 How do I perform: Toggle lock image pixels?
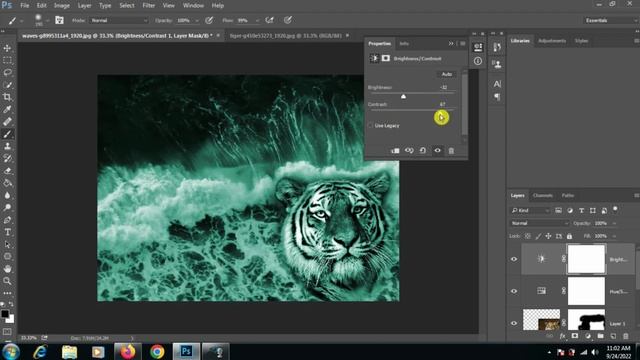538,236
